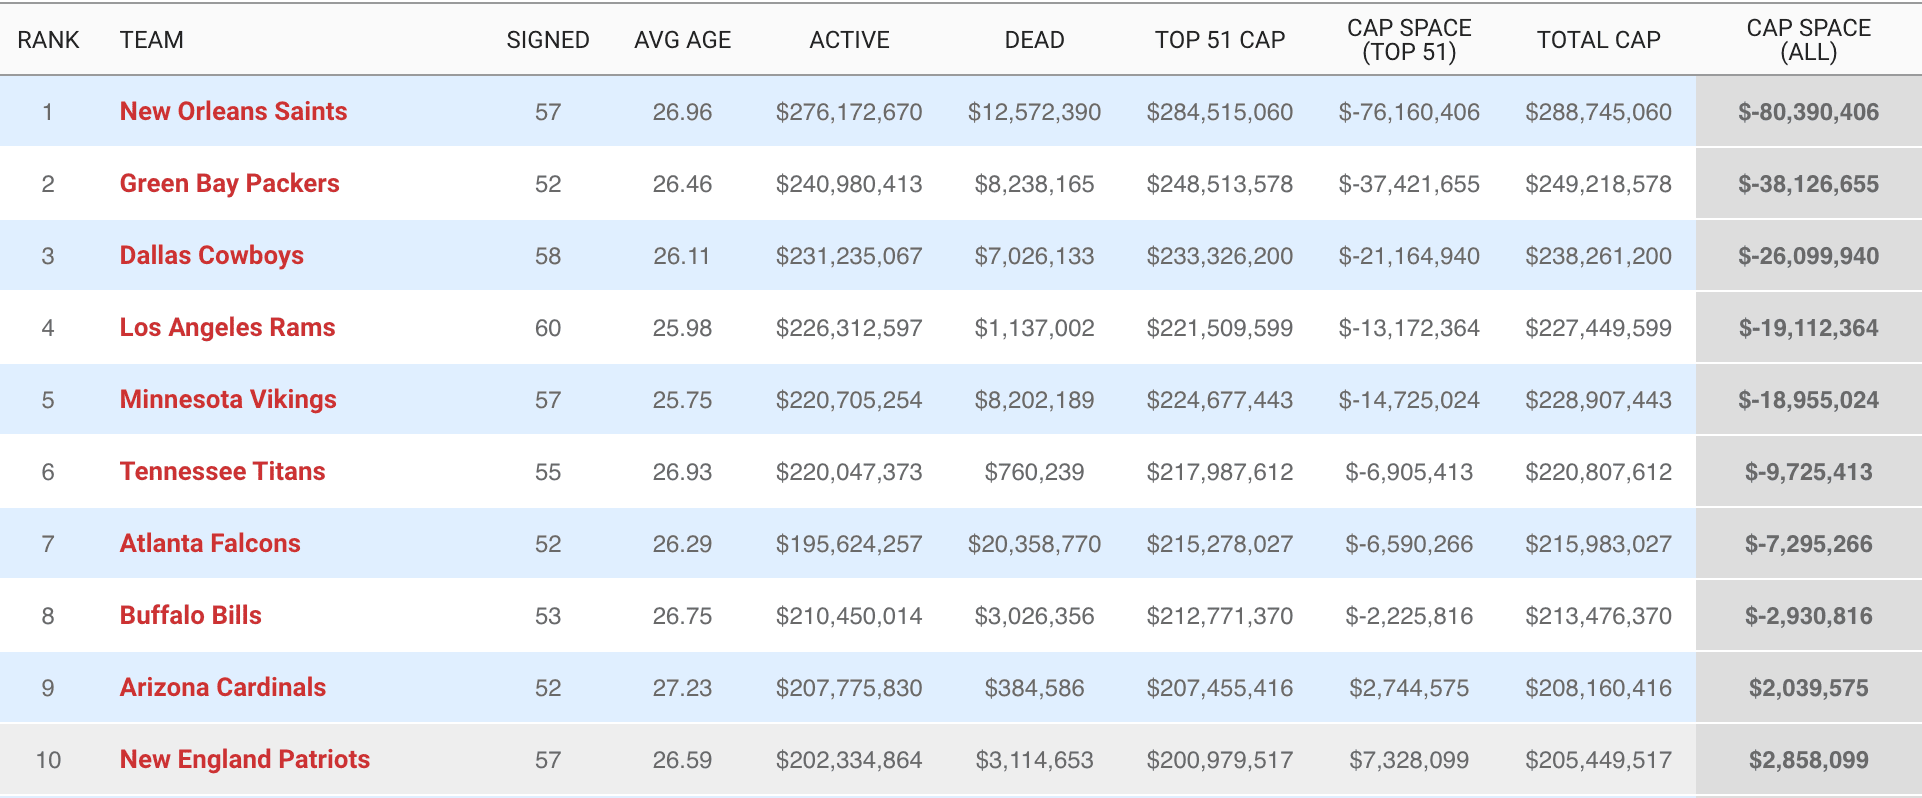Open the Los Angeles Rams team link
The image size is (1922, 798).
point(227,327)
